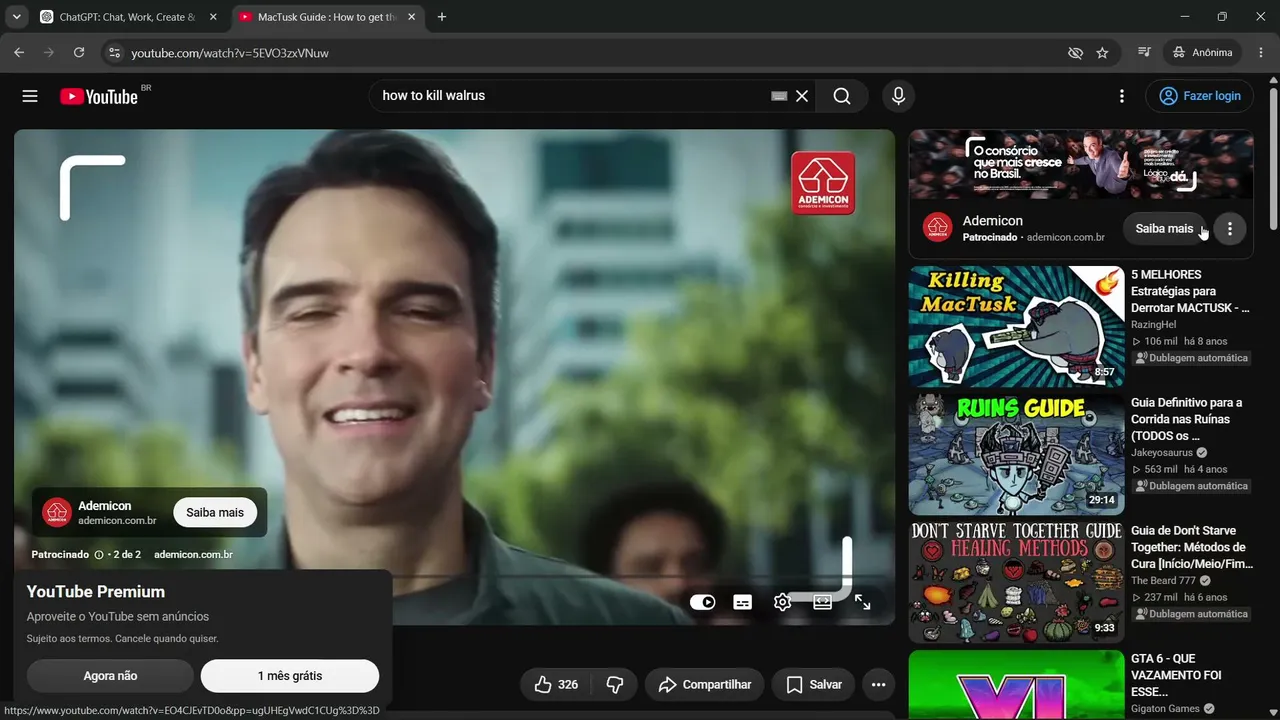Switch the player to theater mode
The image size is (1280, 720).
pos(823,602)
